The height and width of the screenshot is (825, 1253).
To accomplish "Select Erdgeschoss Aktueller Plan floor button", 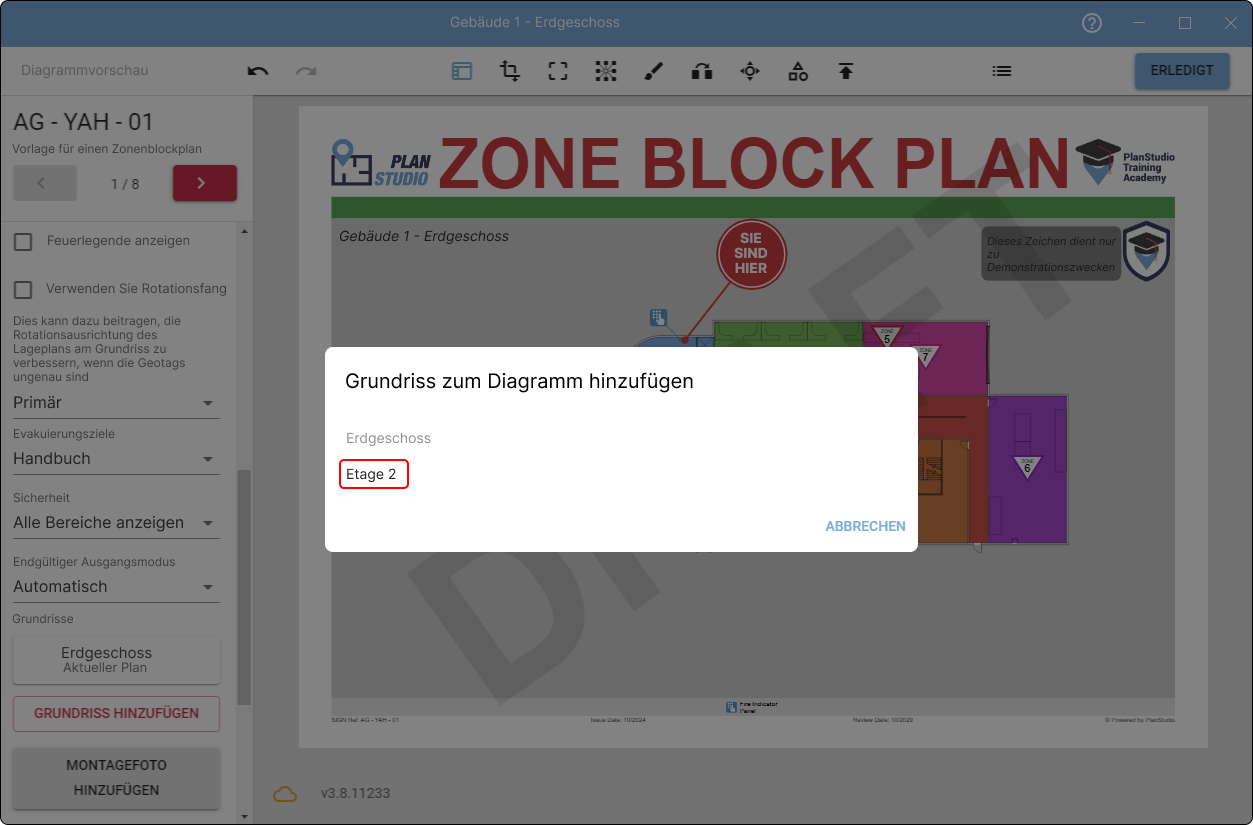I will click(x=116, y=659).
